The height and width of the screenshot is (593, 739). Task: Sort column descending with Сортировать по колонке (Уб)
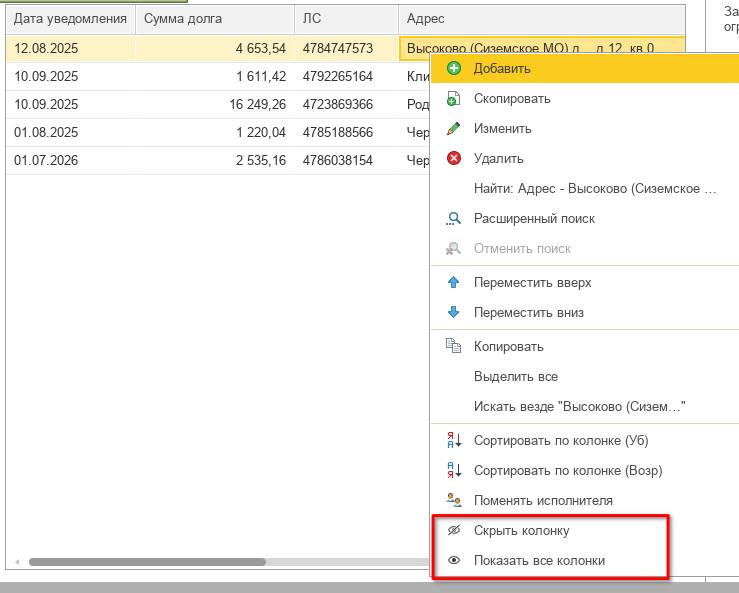click(x=567, y=441)
